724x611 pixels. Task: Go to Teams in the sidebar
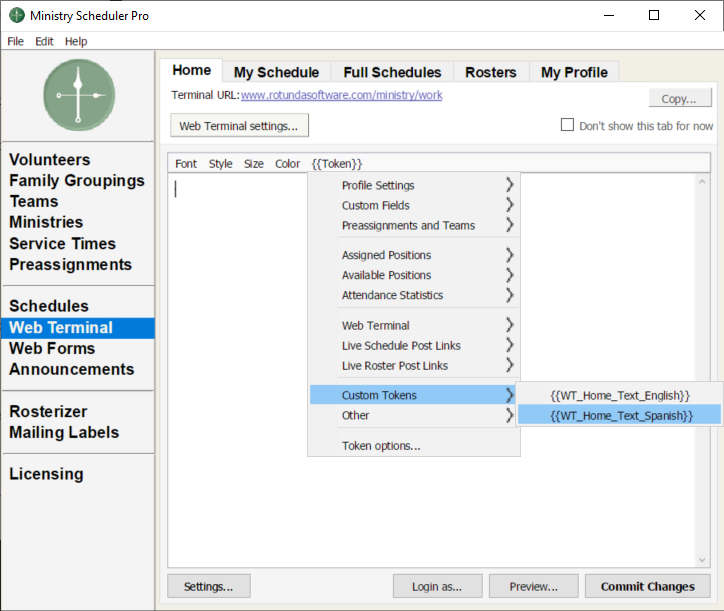coord(34,201)
